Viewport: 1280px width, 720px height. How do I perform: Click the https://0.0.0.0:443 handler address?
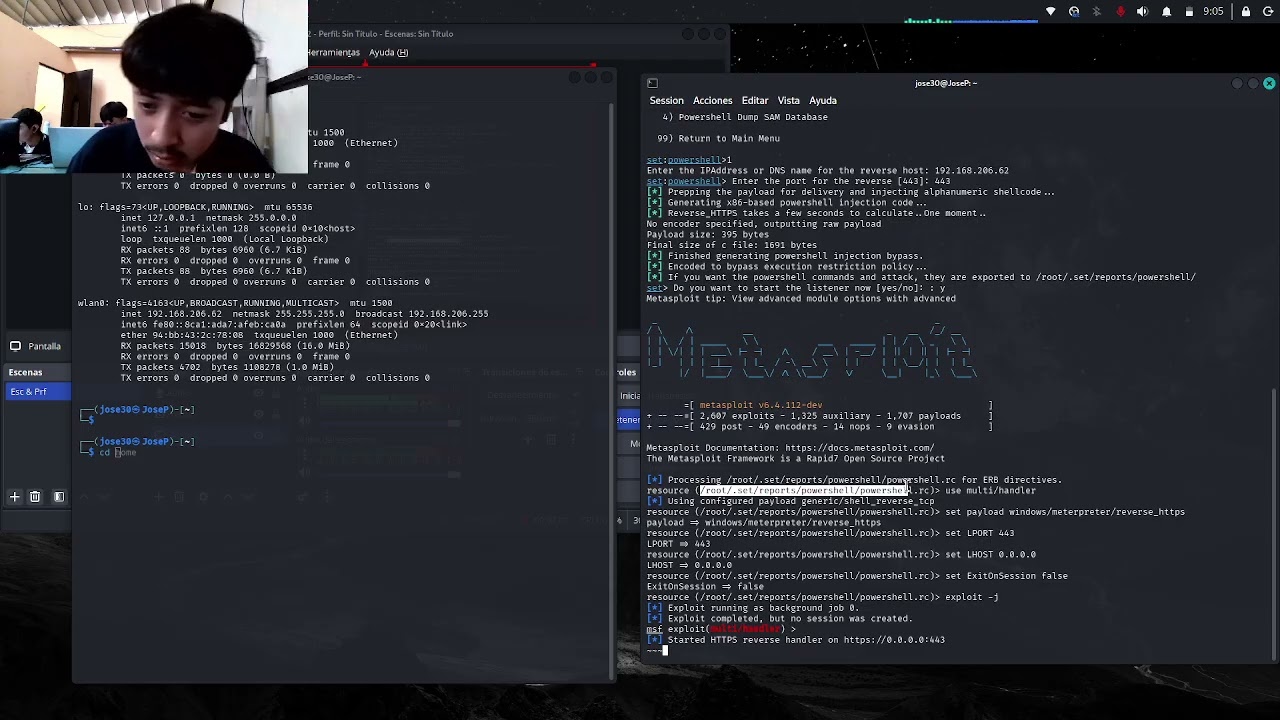(x=894, y=640)
